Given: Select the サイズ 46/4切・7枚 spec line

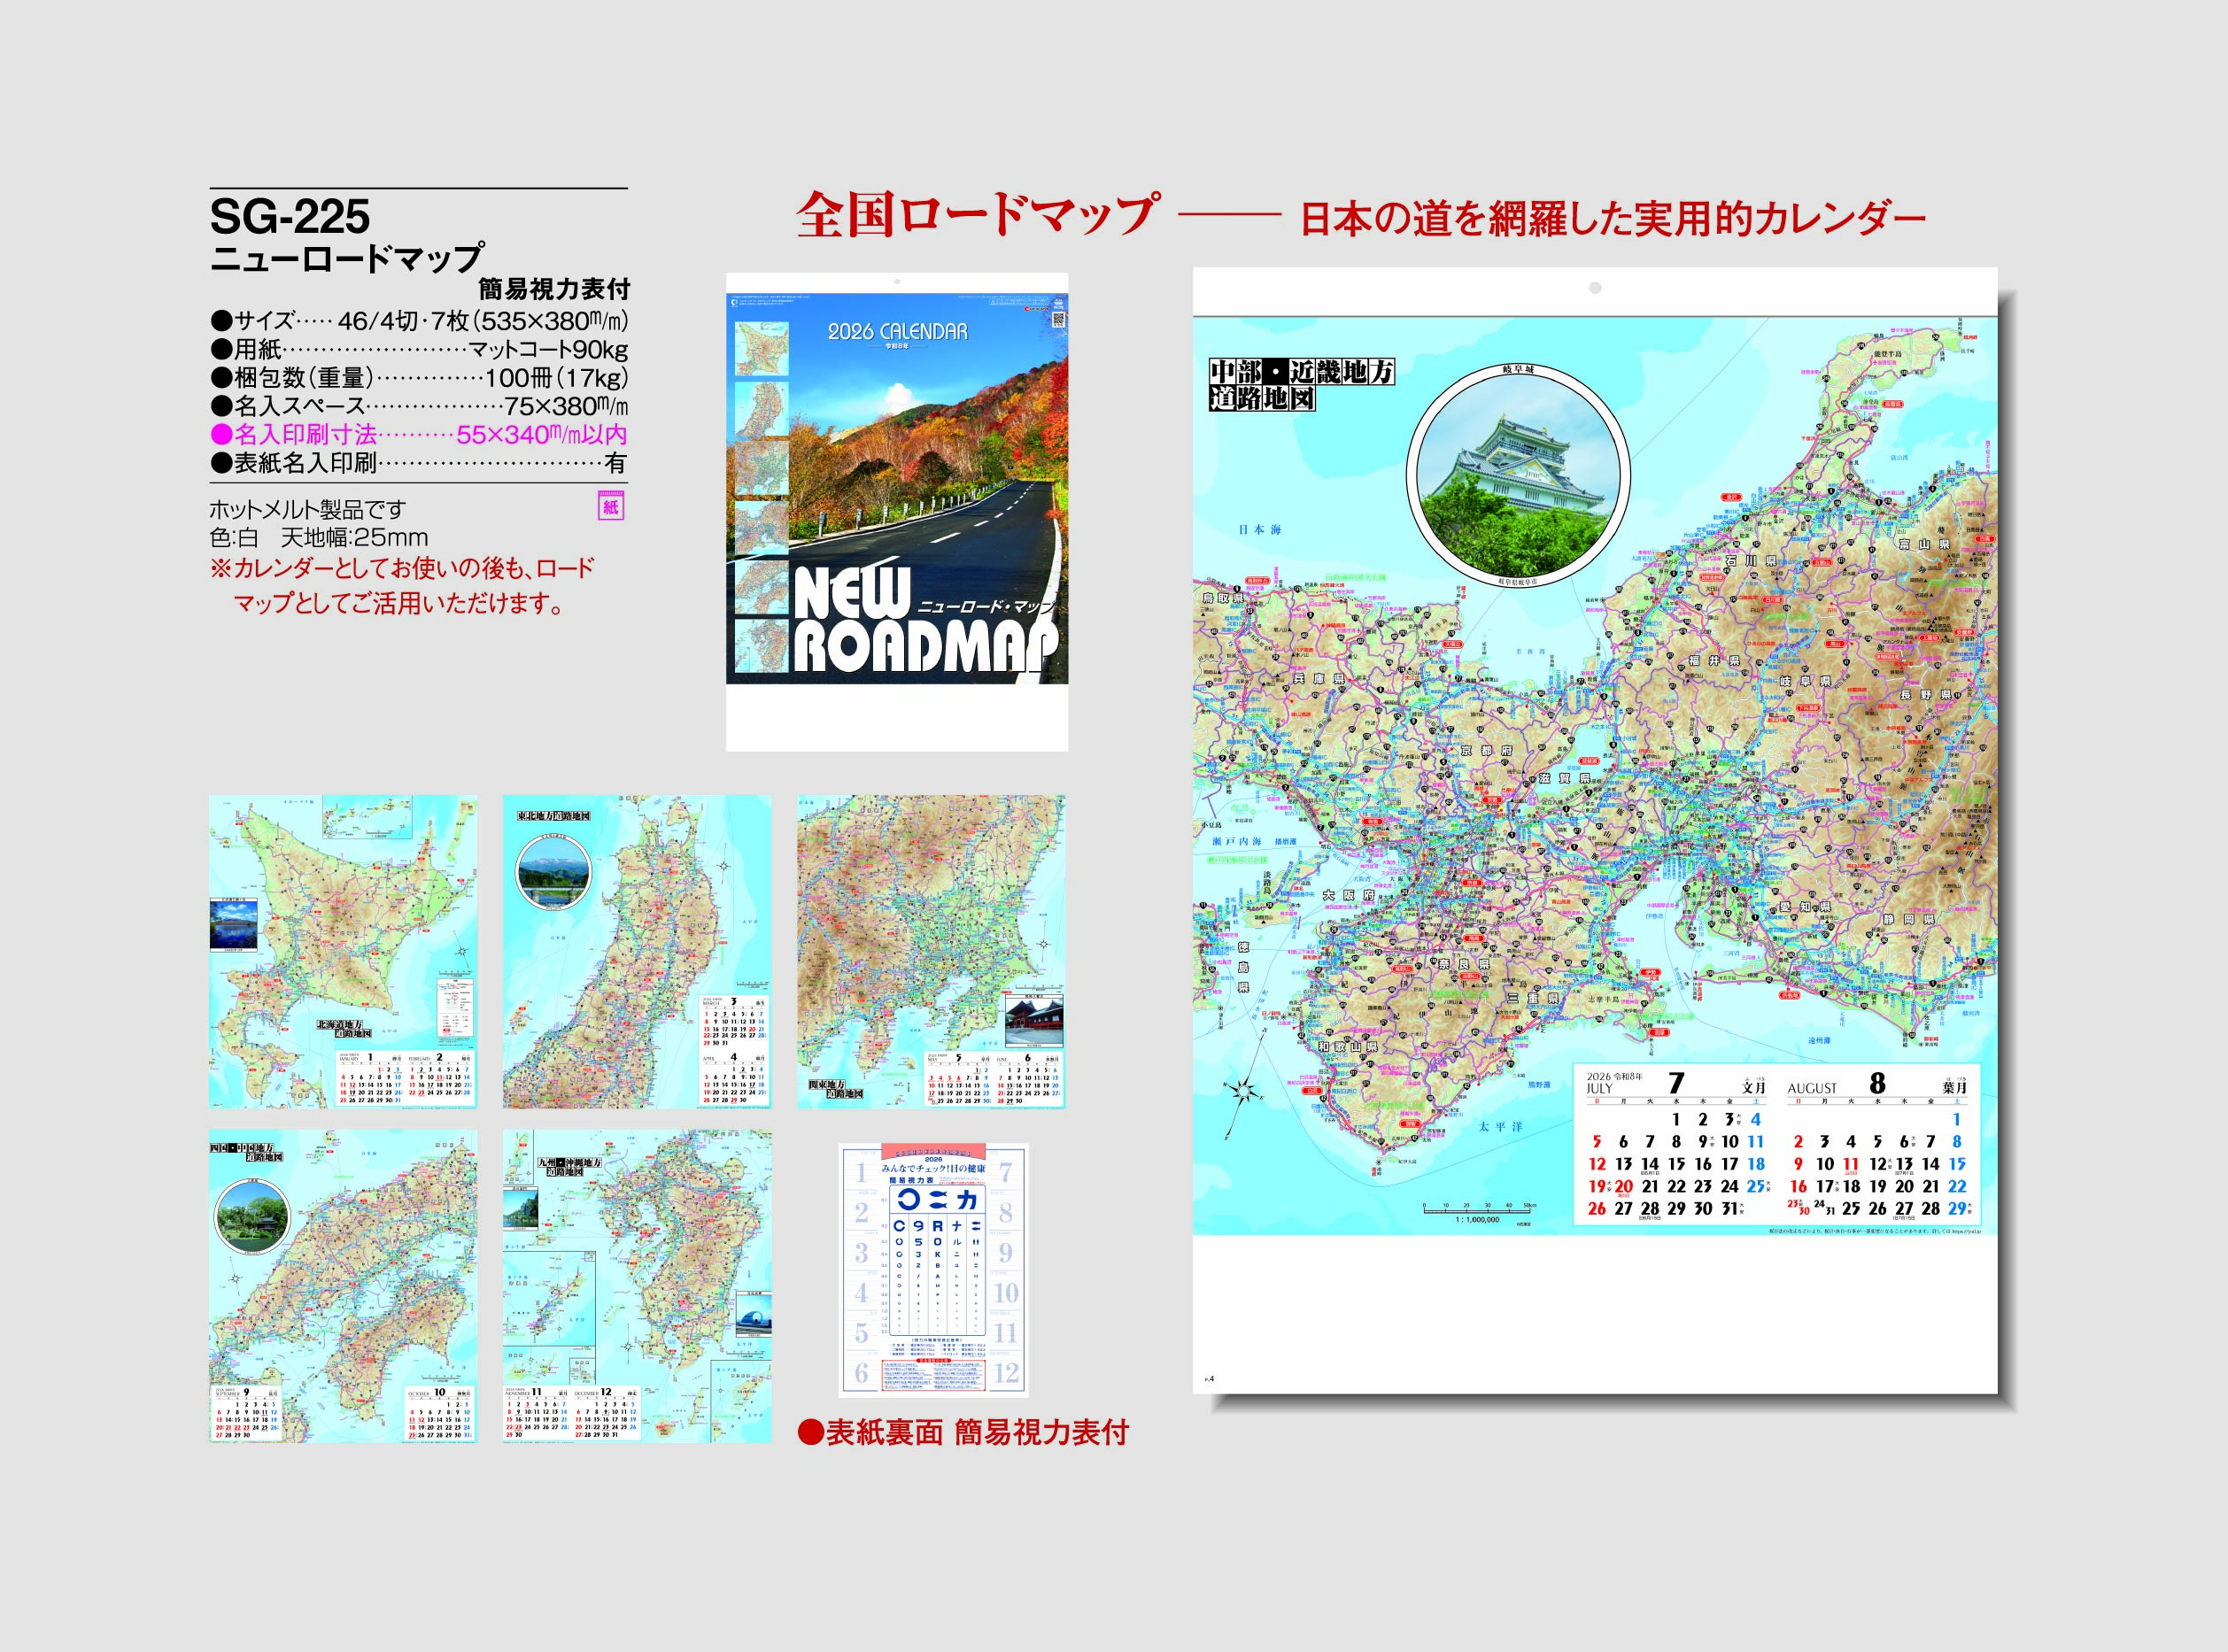Looking at the screenshot, I should coord(419,321).
